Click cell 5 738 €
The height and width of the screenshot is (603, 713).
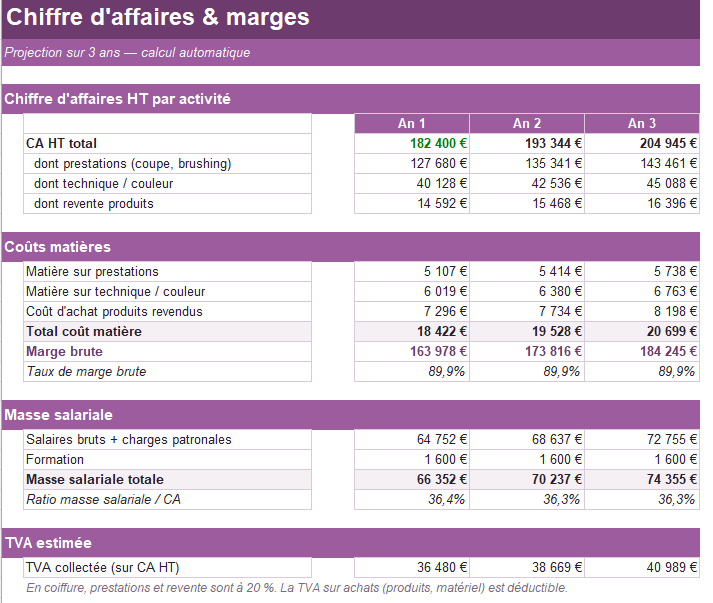[x=642, y=271]
